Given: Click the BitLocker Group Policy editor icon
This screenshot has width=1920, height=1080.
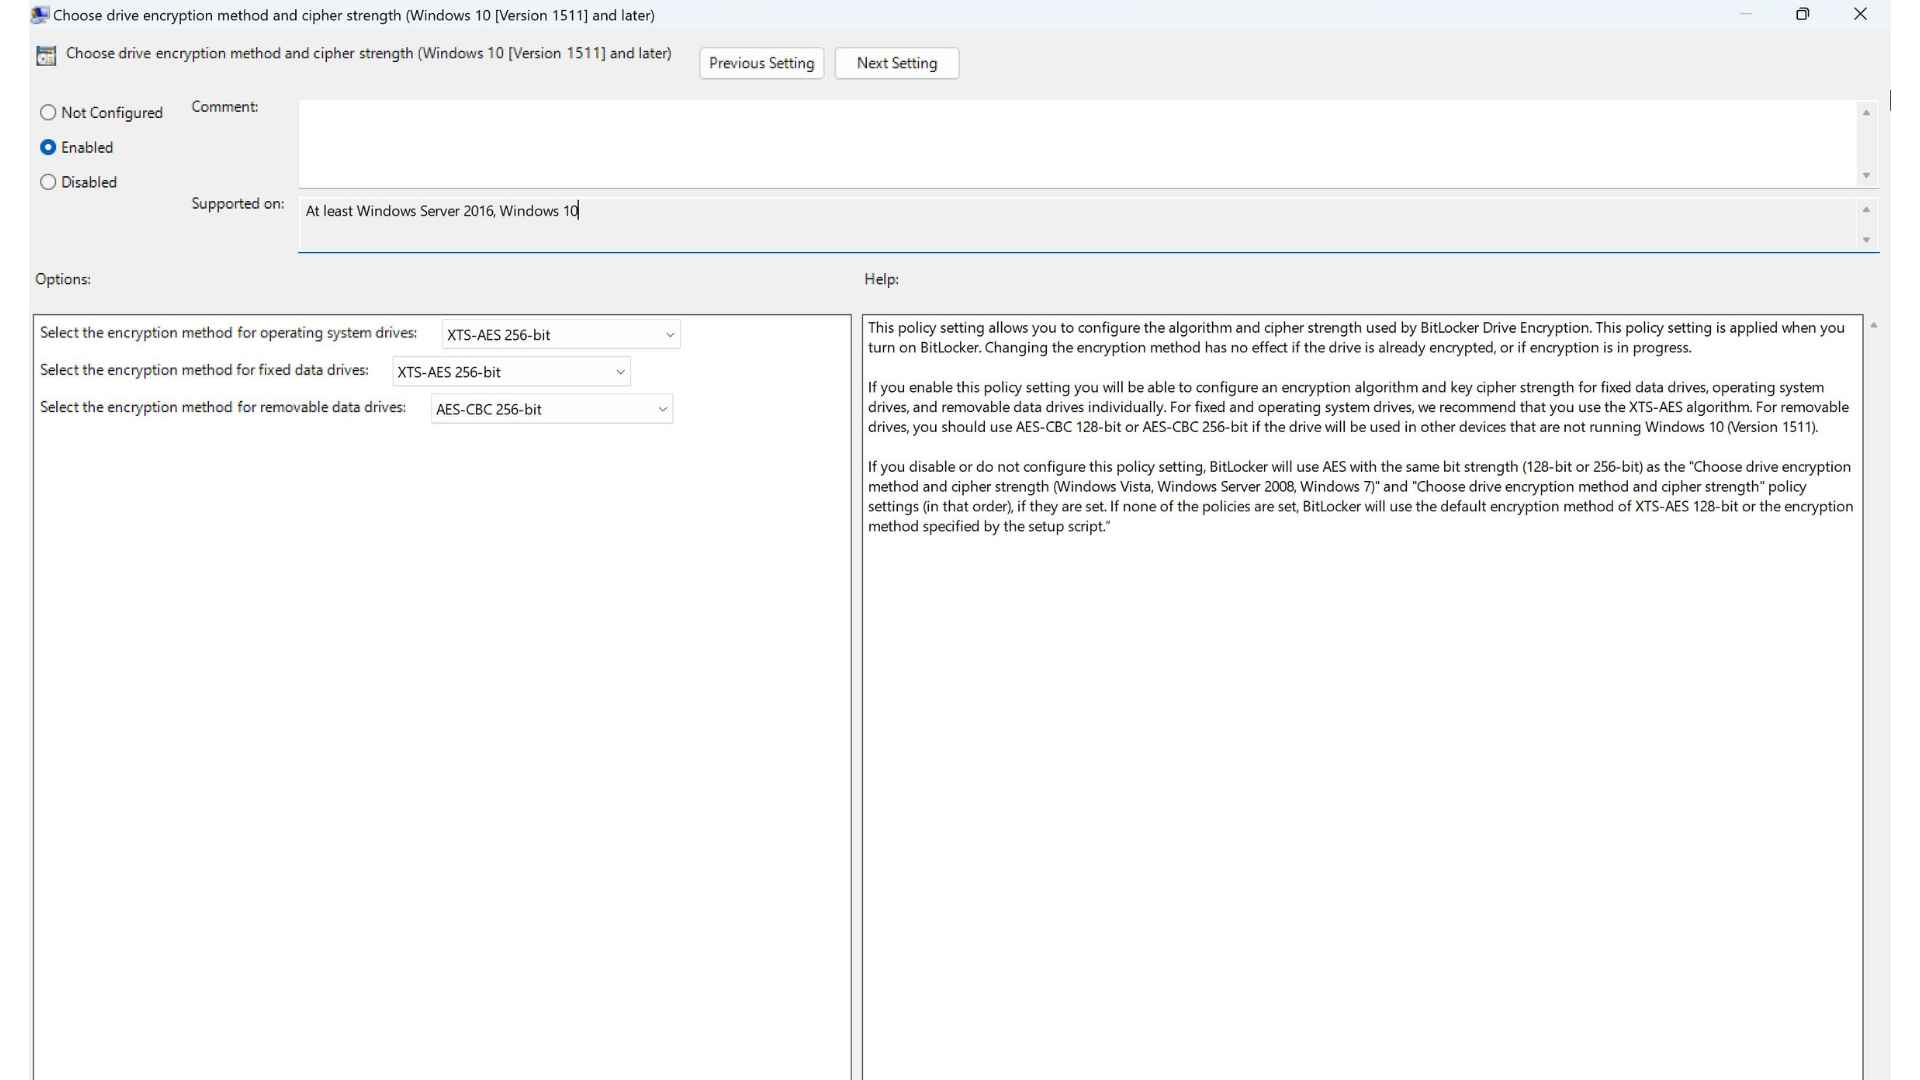Looking at the screenshot, I should click(x=46, y=54).
